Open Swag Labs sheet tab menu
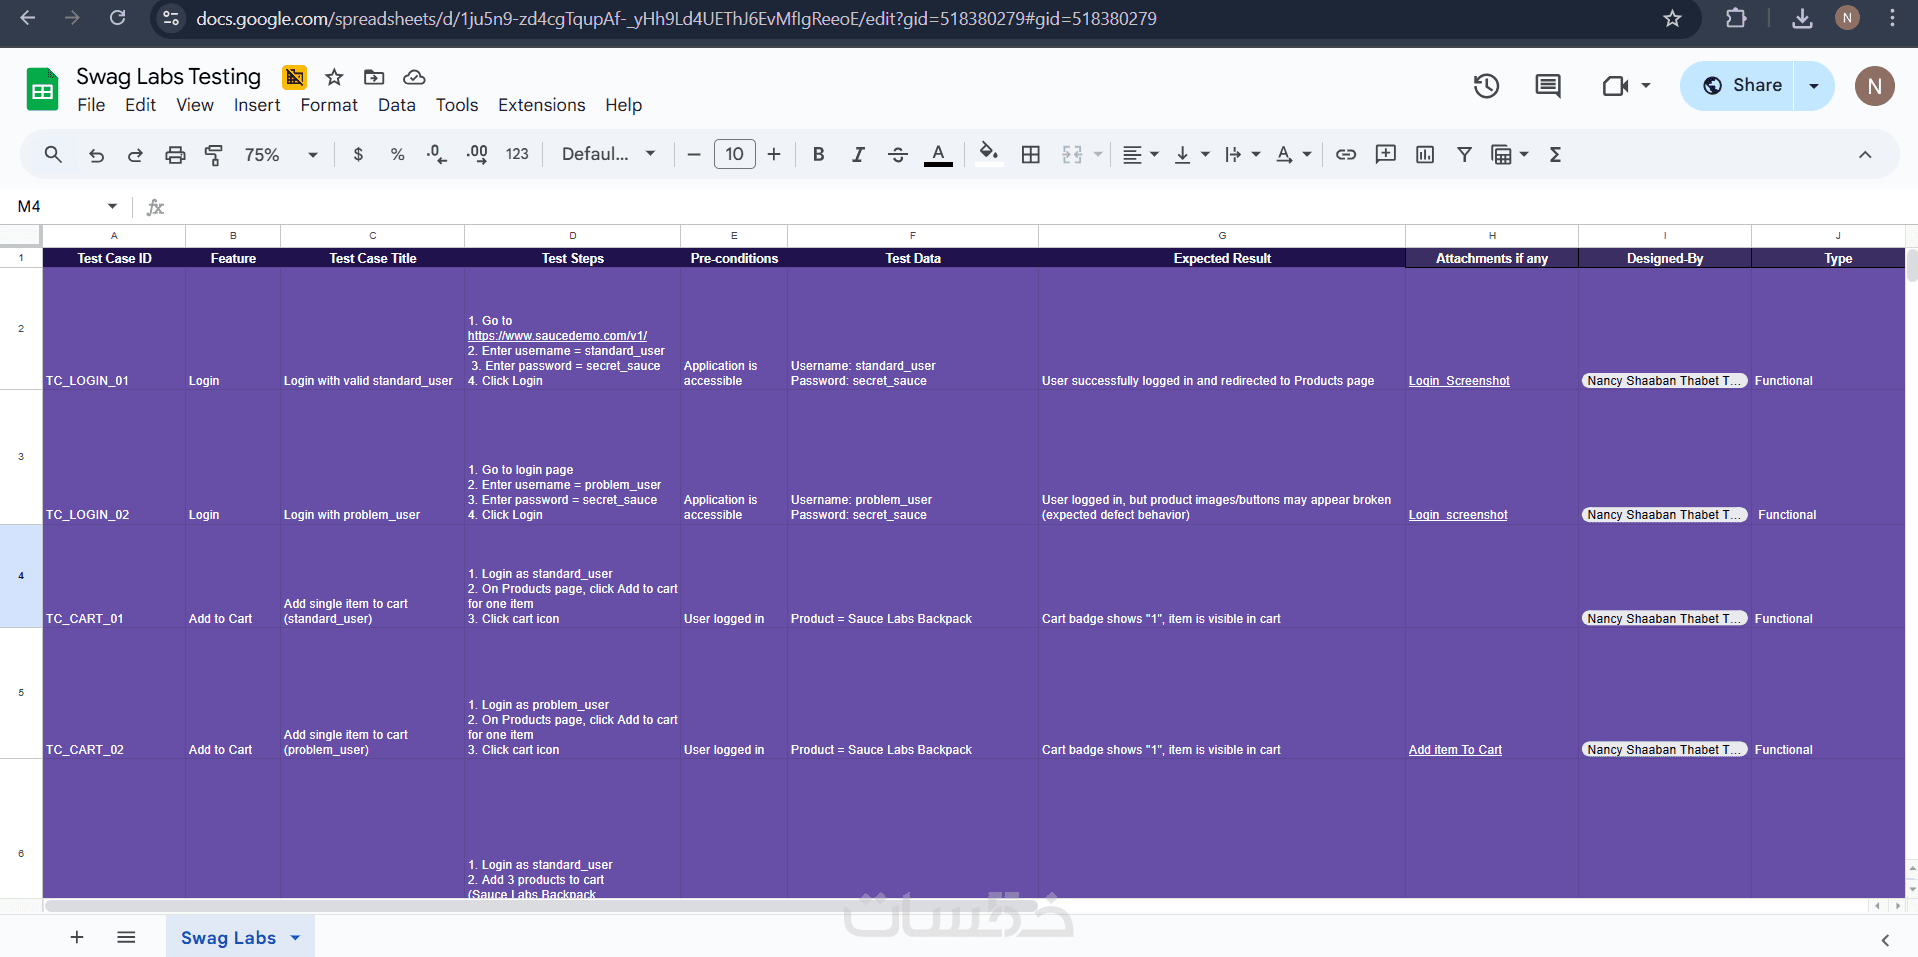Viewport: 1918px width, 957px height. coord(296,938)
